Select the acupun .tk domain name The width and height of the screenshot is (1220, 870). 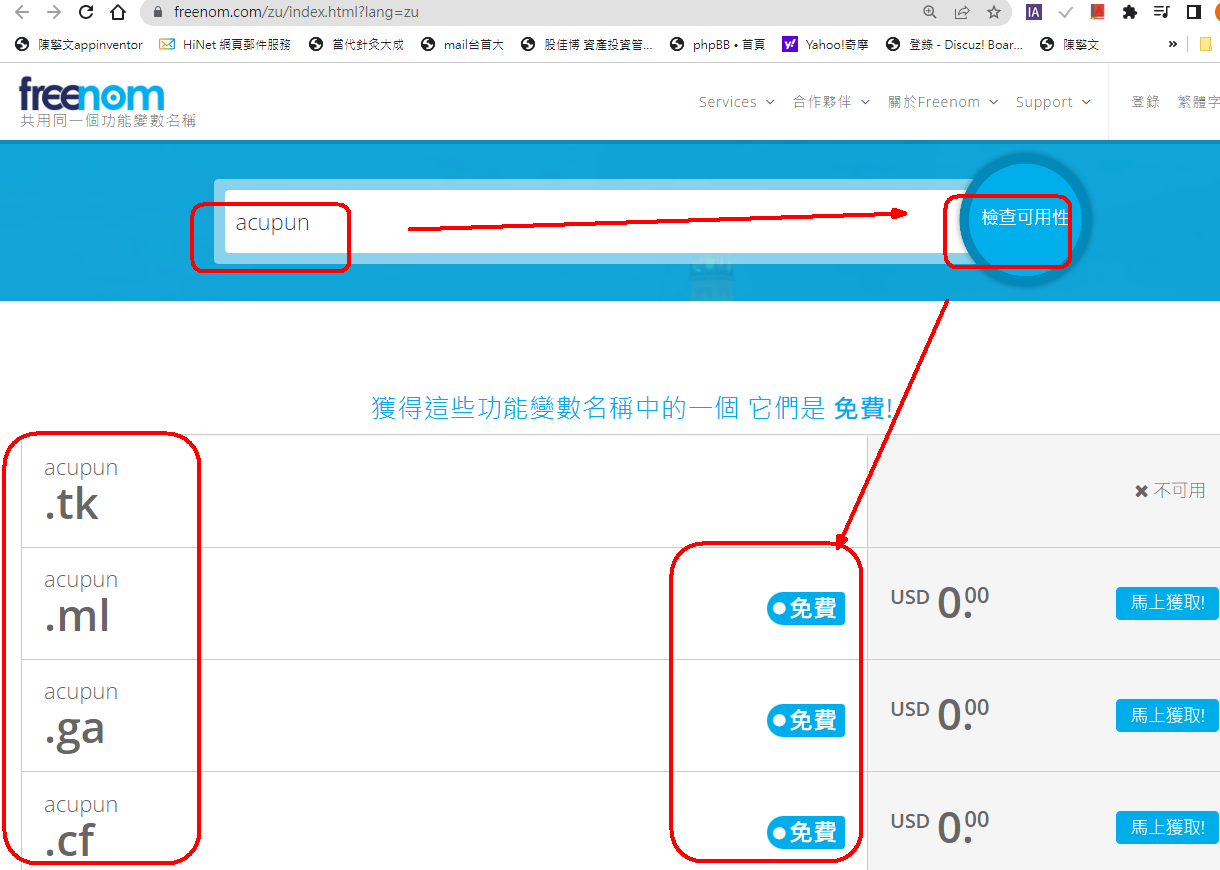point(81,491)
